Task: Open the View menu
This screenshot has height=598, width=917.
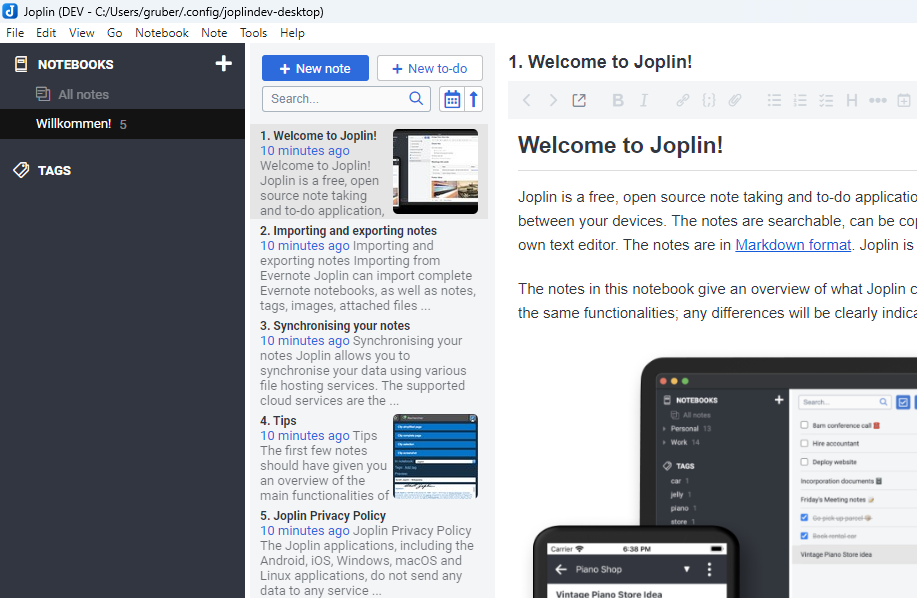Action: (82, 33)
